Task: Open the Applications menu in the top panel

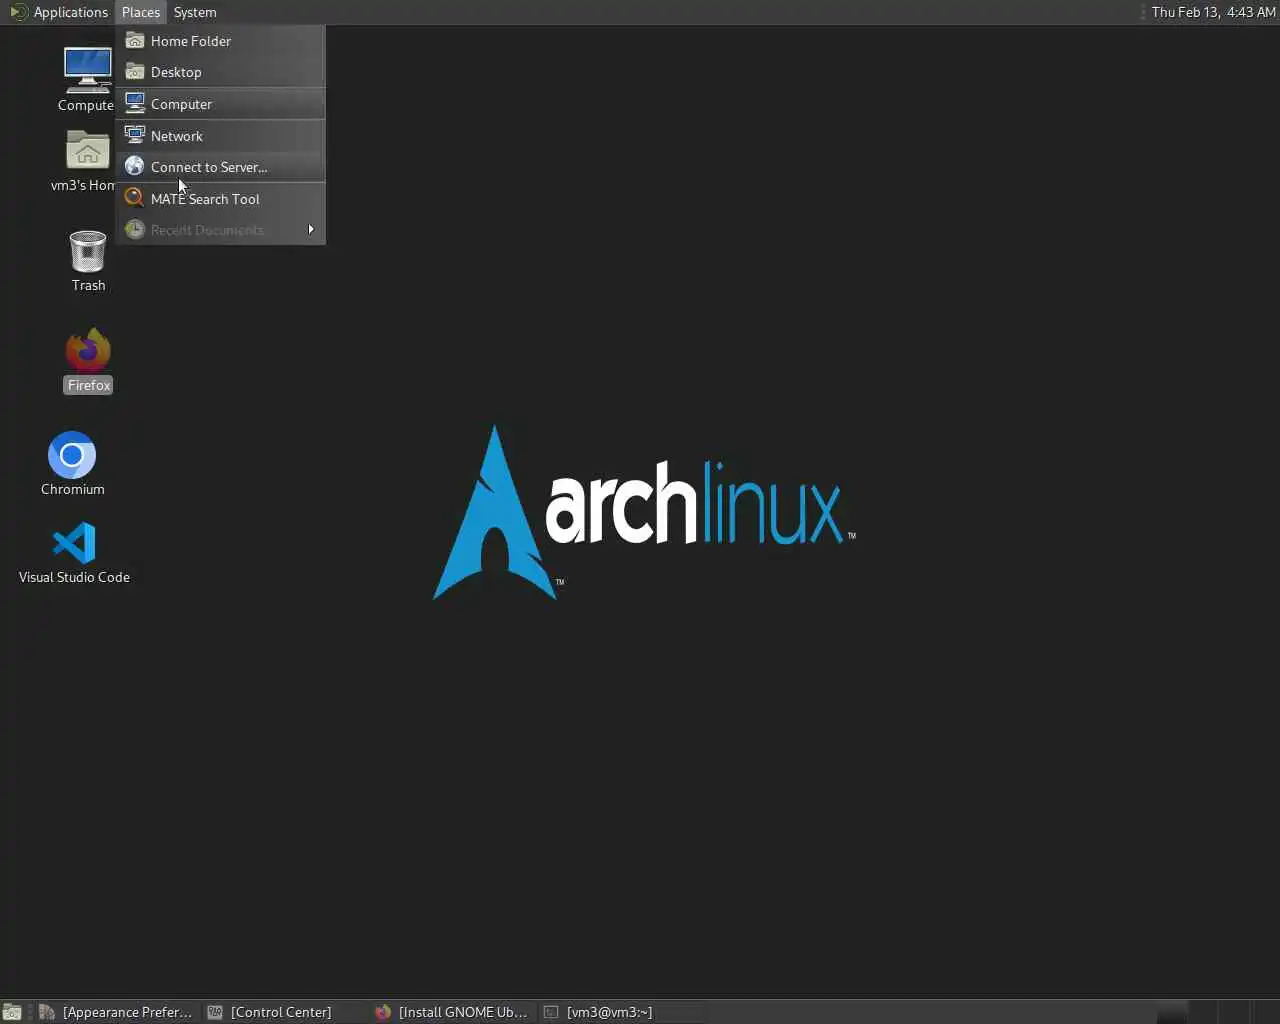Action: 59,12
